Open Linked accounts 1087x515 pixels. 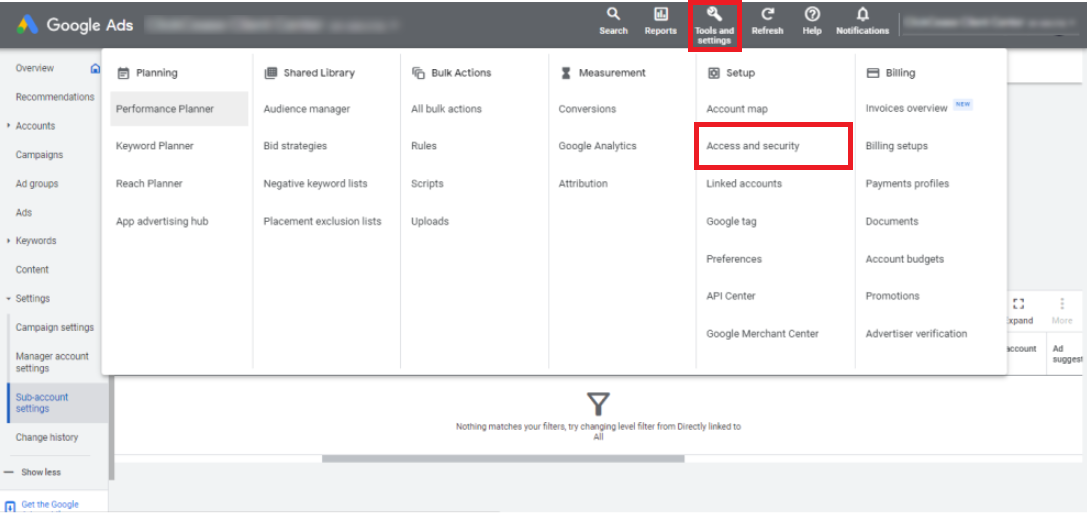[x=744, y=184]
